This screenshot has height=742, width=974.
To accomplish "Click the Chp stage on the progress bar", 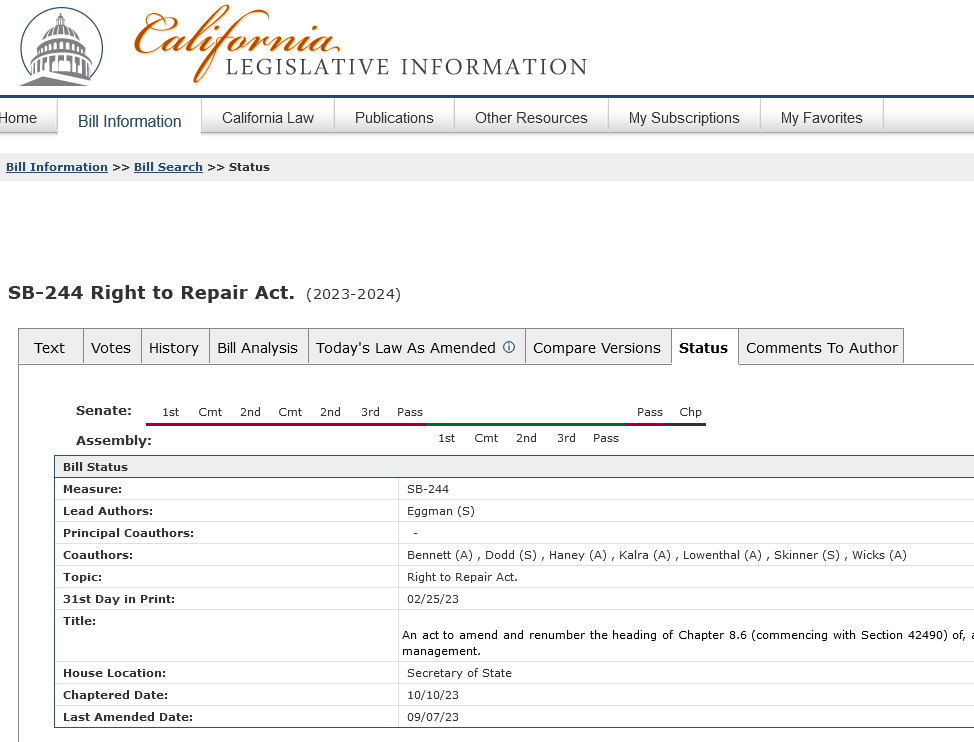I will tap(690, 412).
